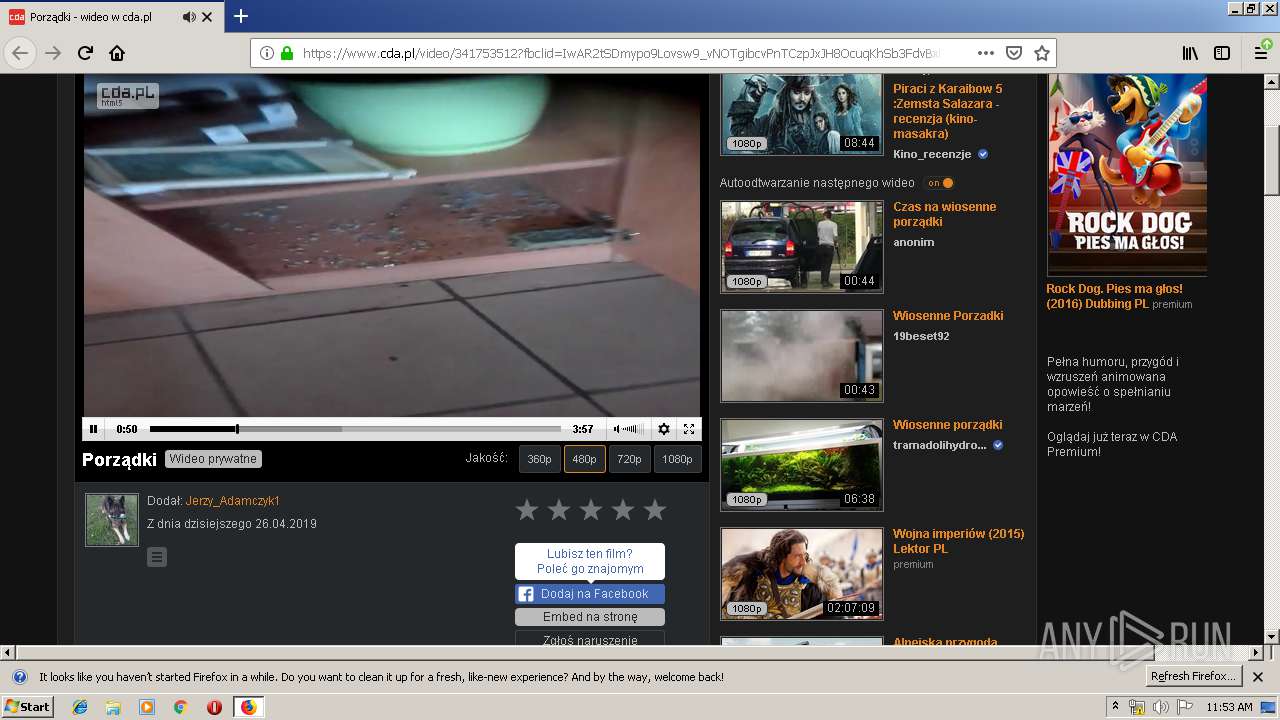Open Opera from taskbar

pyautogui.click(x=214, y=707)
